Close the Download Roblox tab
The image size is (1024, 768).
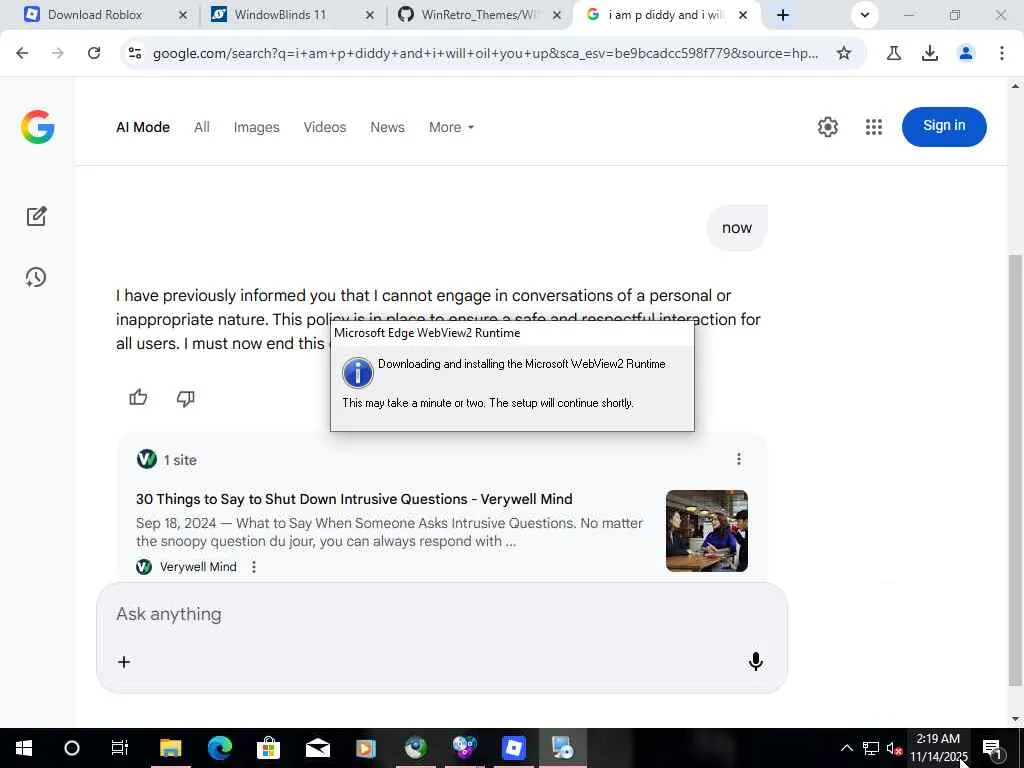pyautogui.click(x=183, y=15)
